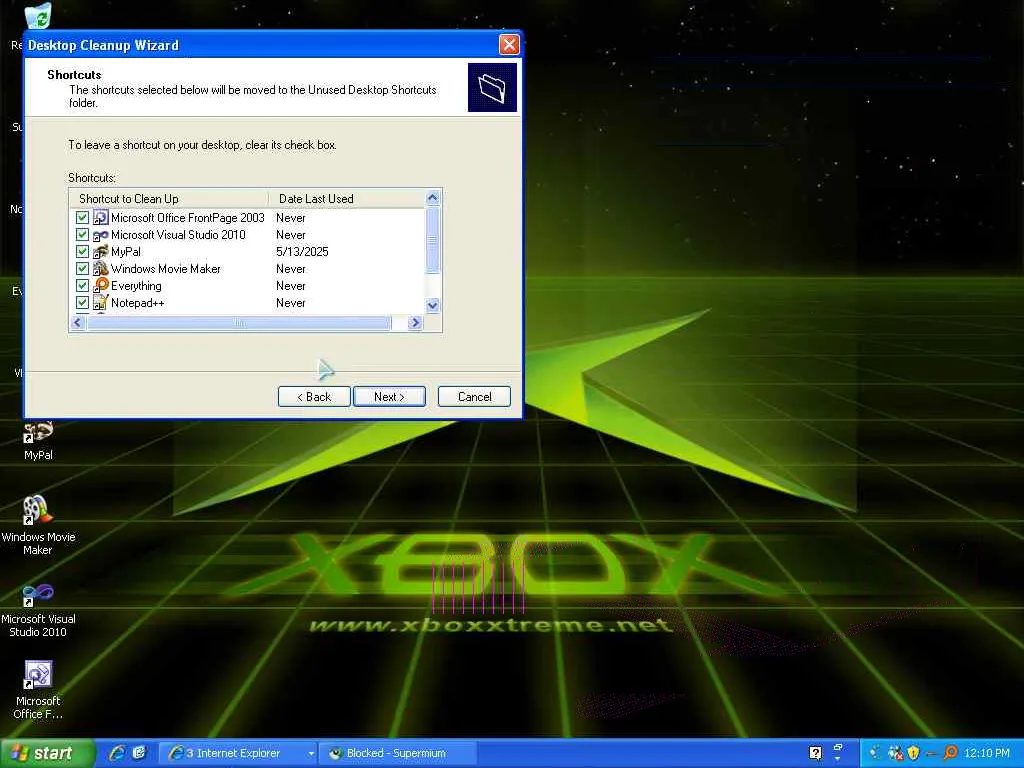
Task: Click the yellow security shield tray icon
Action: (x=913, y=753)
